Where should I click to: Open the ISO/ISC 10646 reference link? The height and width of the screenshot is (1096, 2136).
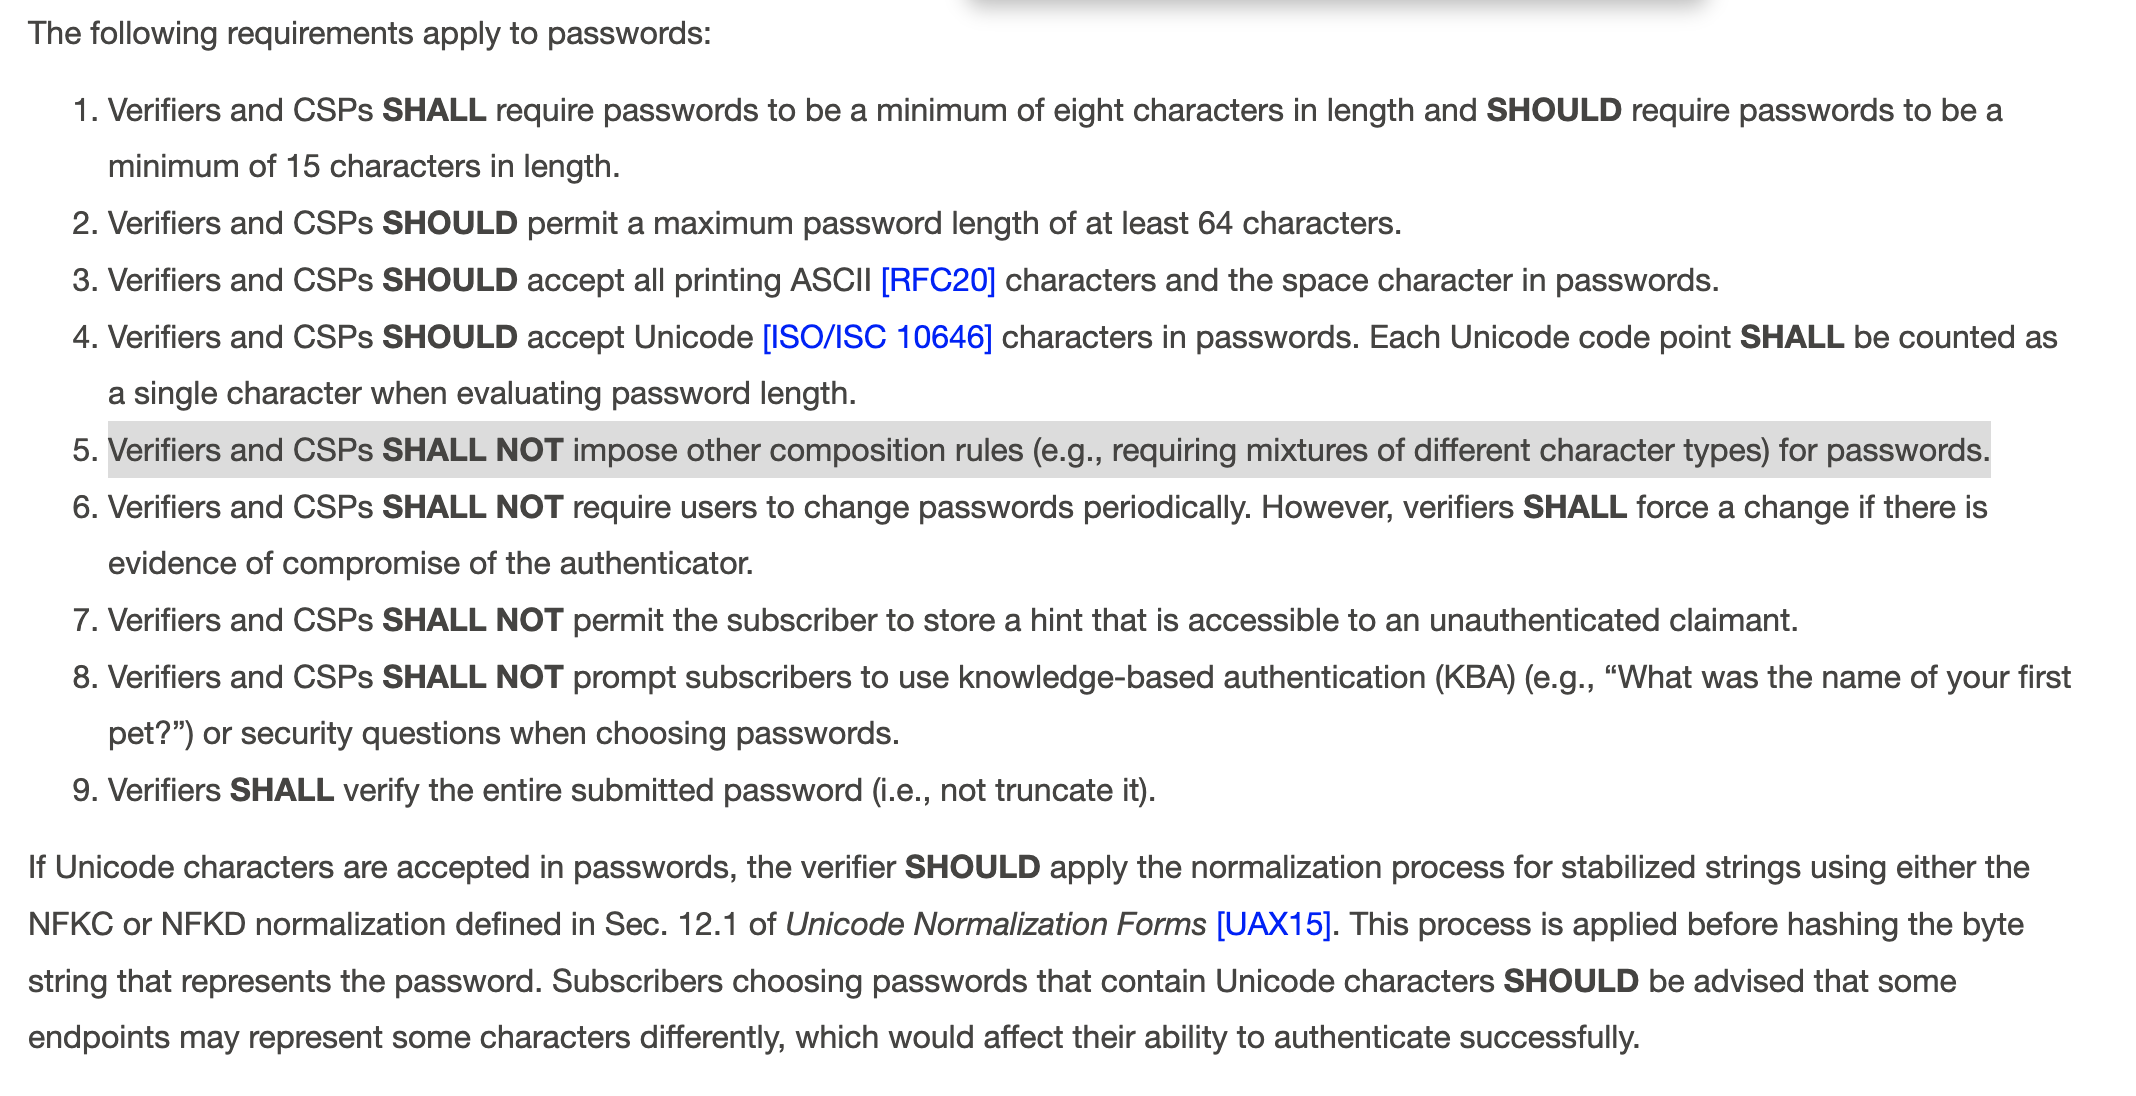click(x=877, y=337)
